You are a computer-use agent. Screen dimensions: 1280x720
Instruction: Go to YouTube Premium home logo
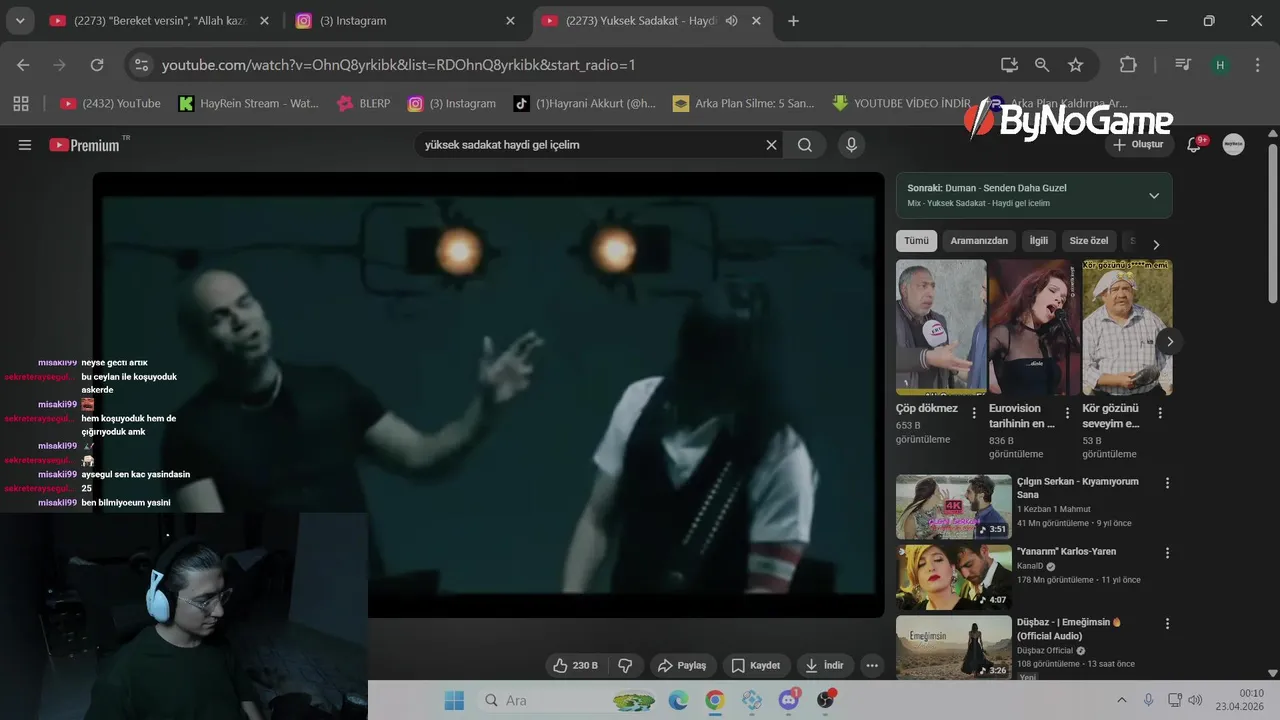click(84, 145)
